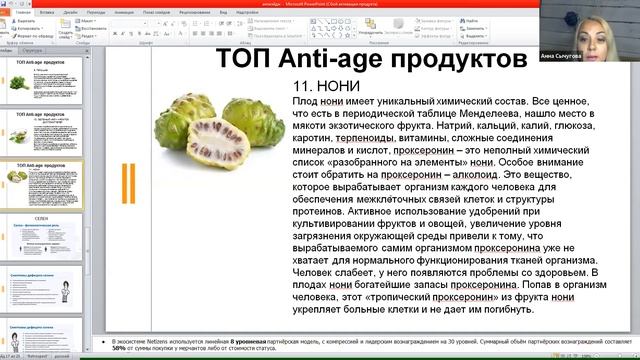
Task: Click the Упорядочить (Arrange) button
Action: (370, 27)
